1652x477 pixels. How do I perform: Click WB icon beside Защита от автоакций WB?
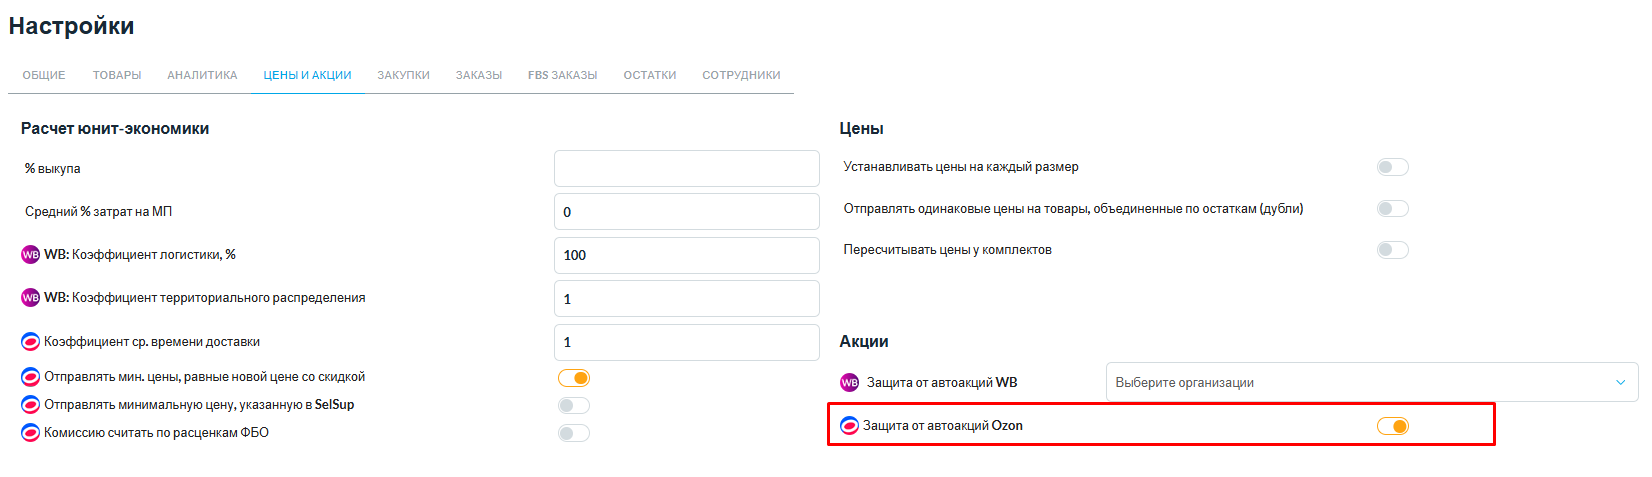coord(849,382)
